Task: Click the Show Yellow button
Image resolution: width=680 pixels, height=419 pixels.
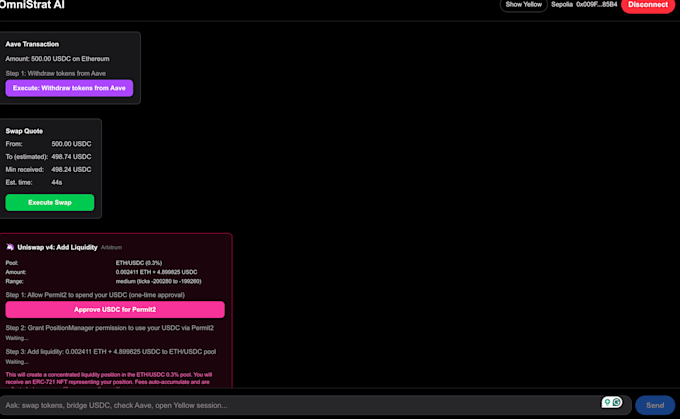Action: pyautogui.click(x=523, y=5)
